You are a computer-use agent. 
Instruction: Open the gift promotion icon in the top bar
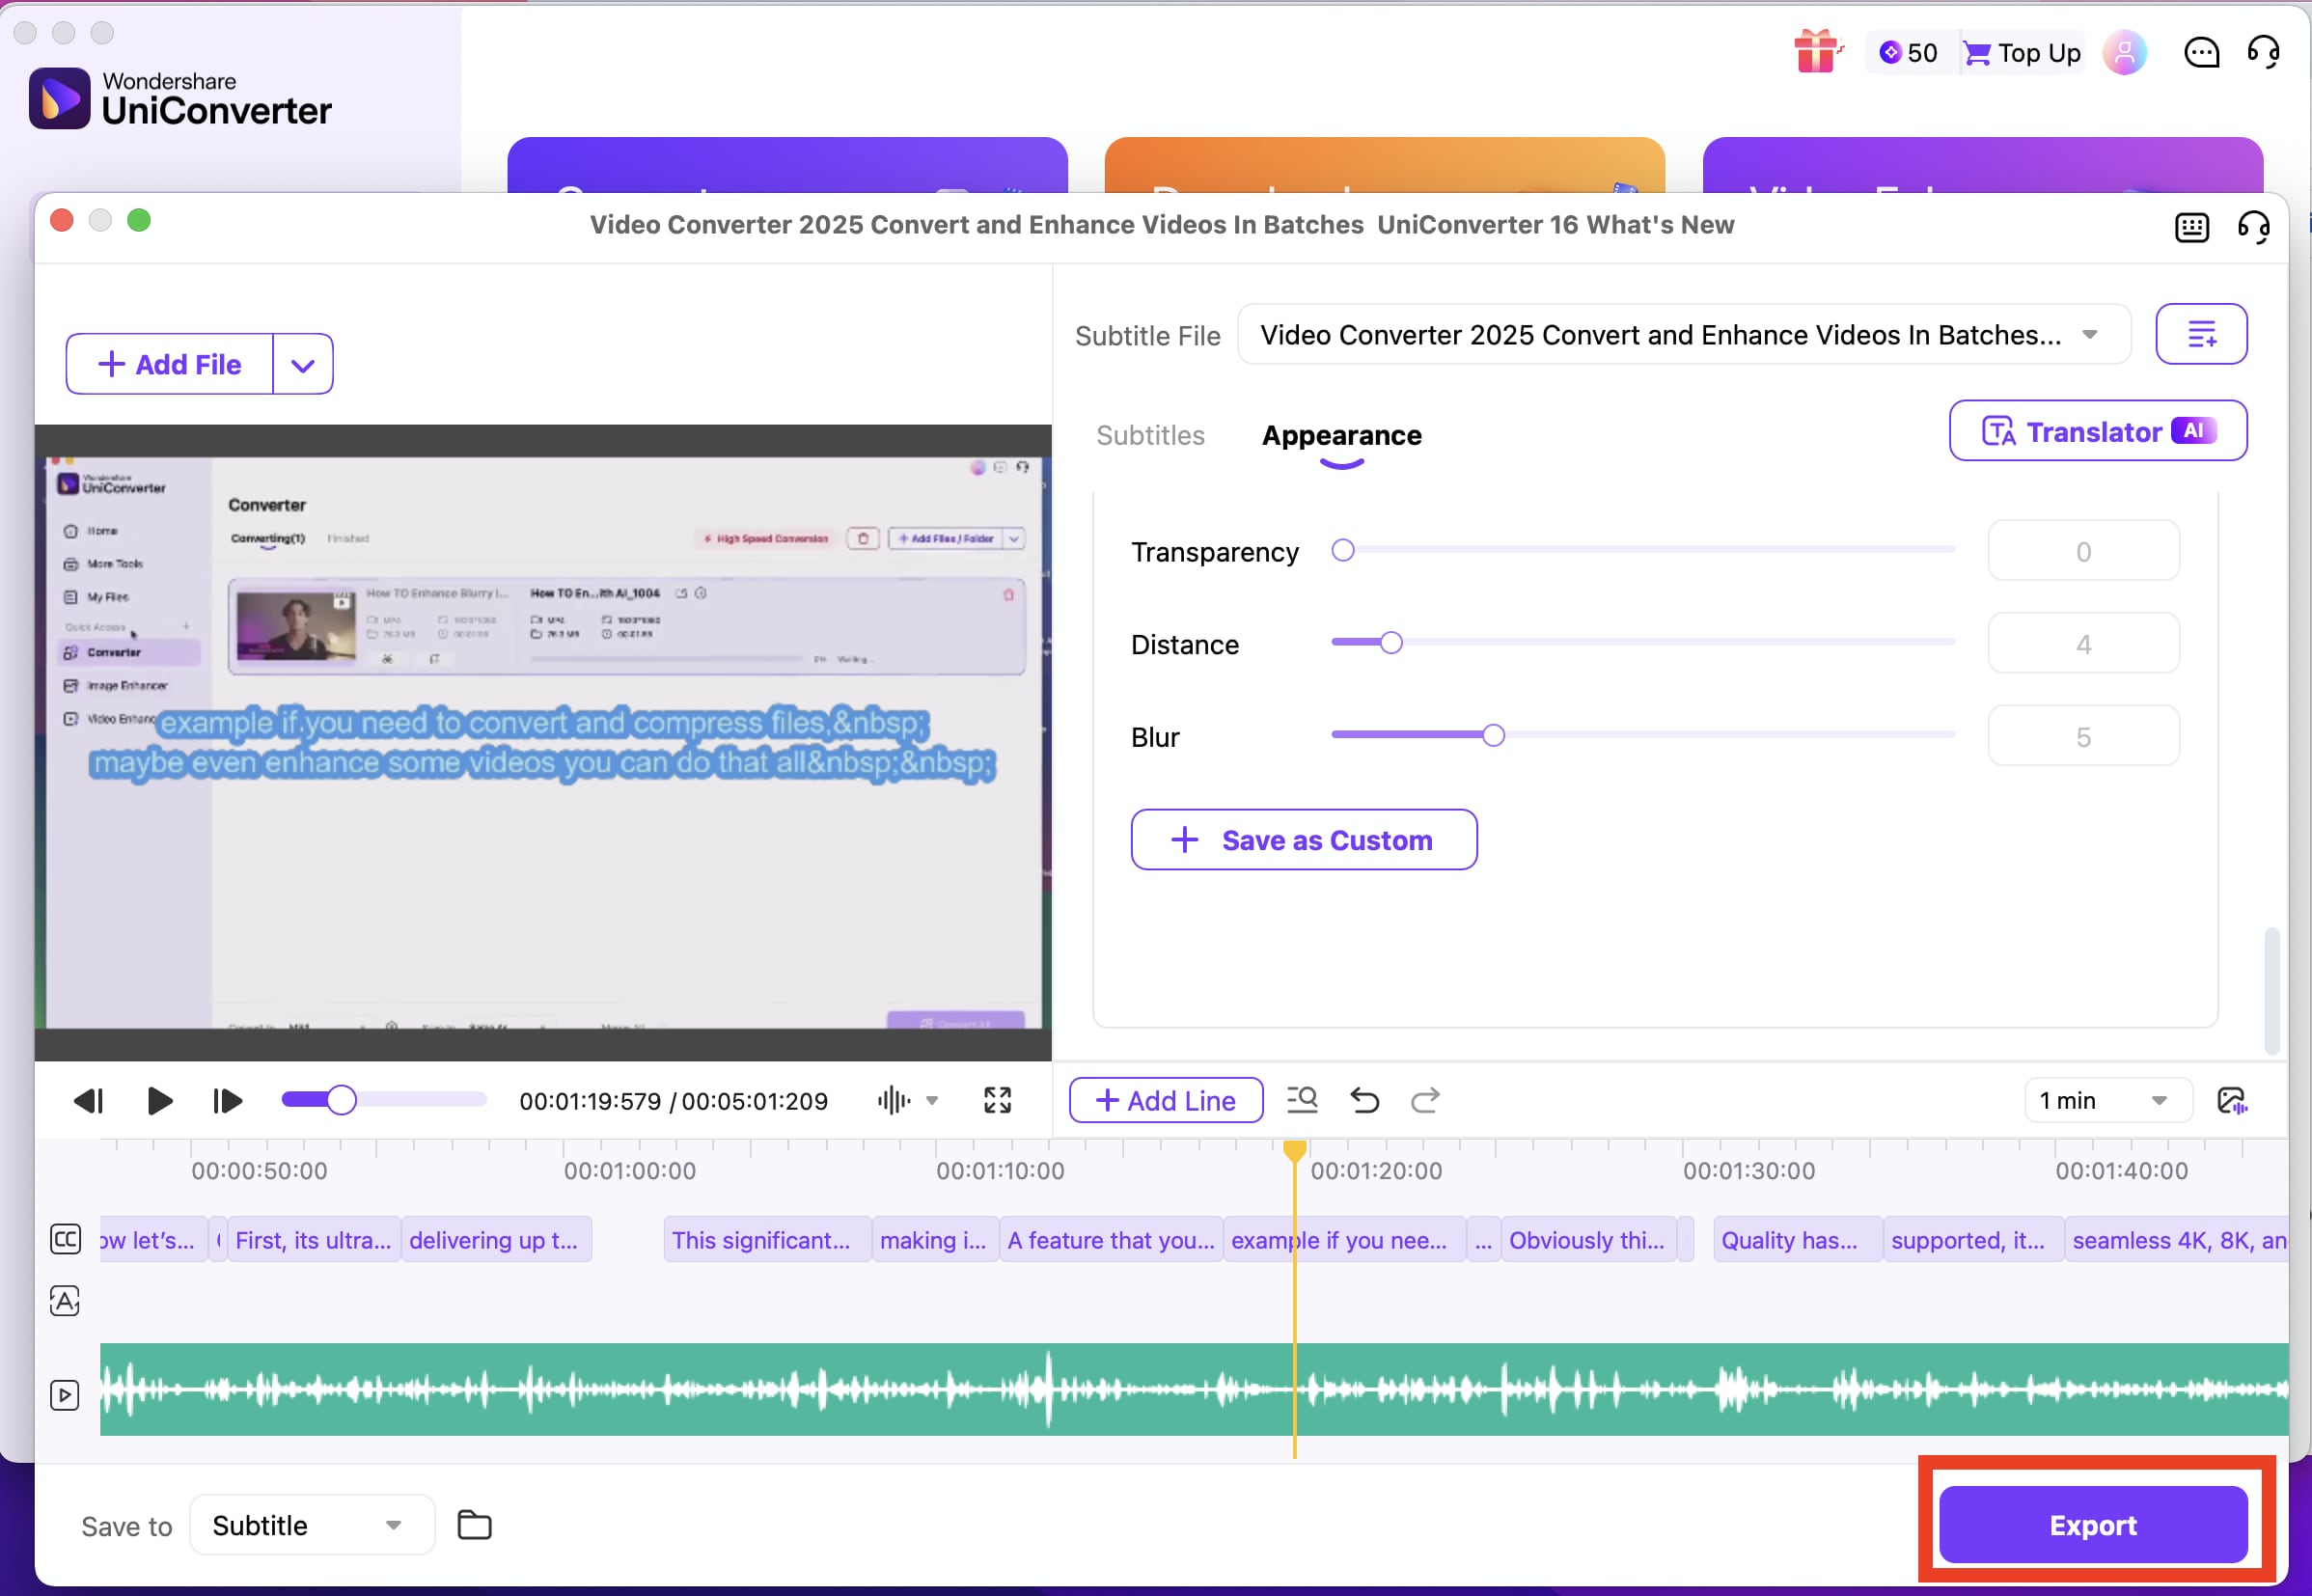pos(1817,52)
